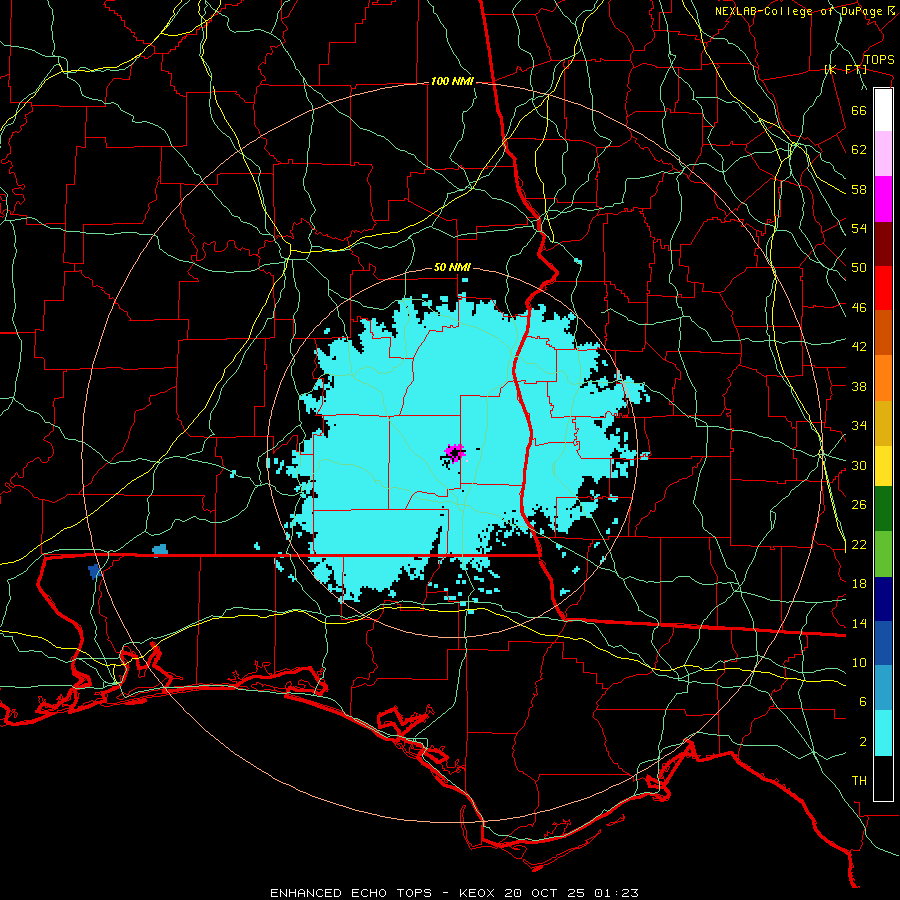Click the 6 scale label

coord(863,702)
